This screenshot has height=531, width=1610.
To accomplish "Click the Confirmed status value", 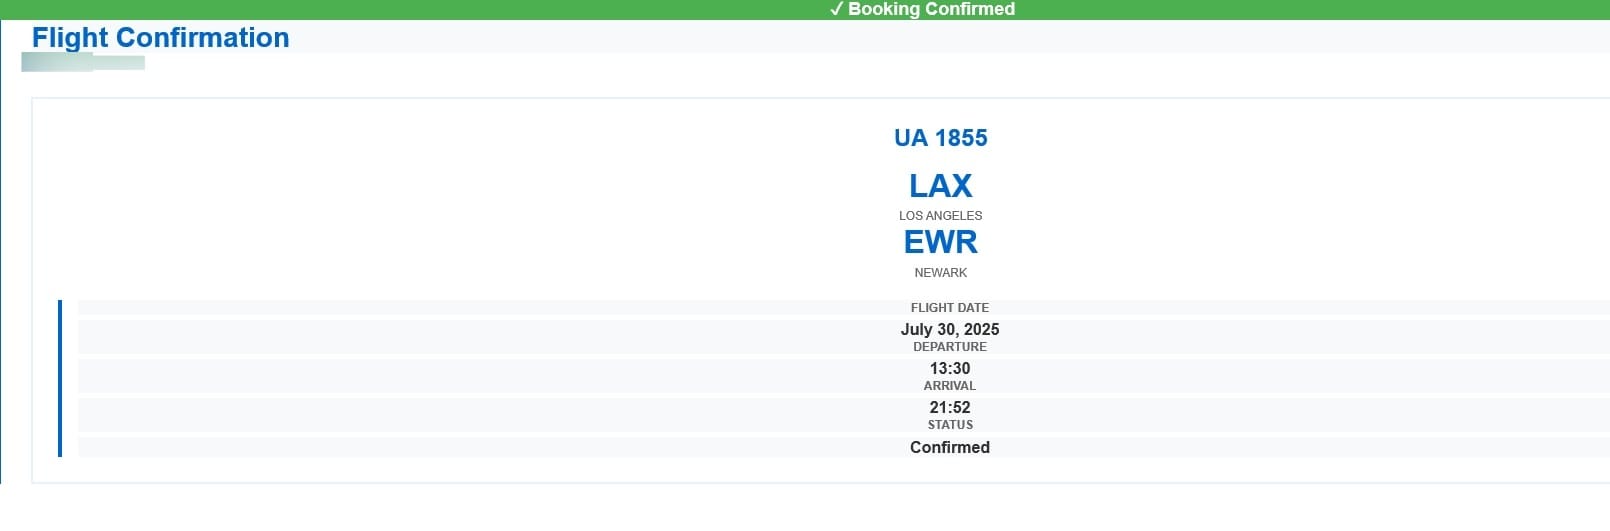I will point(950,447).
